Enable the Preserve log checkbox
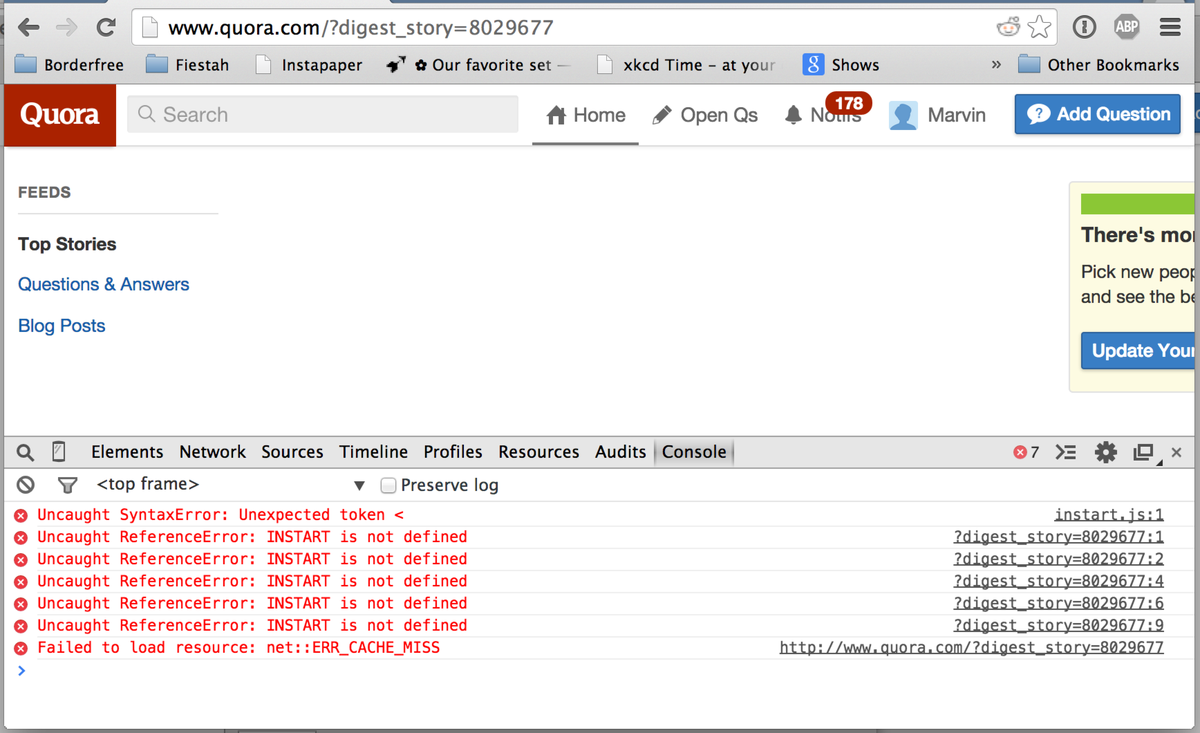 (388, 486)
